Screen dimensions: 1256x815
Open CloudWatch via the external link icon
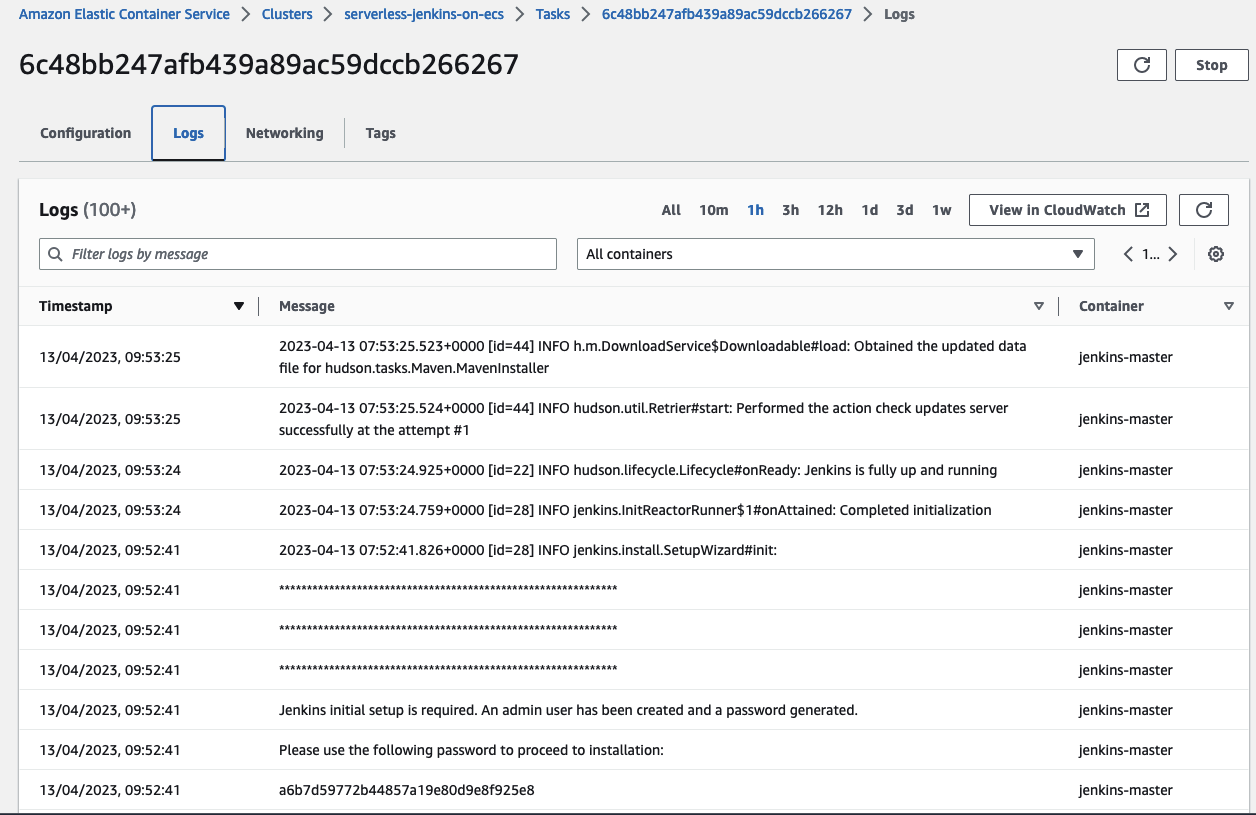click(1141, 209)
